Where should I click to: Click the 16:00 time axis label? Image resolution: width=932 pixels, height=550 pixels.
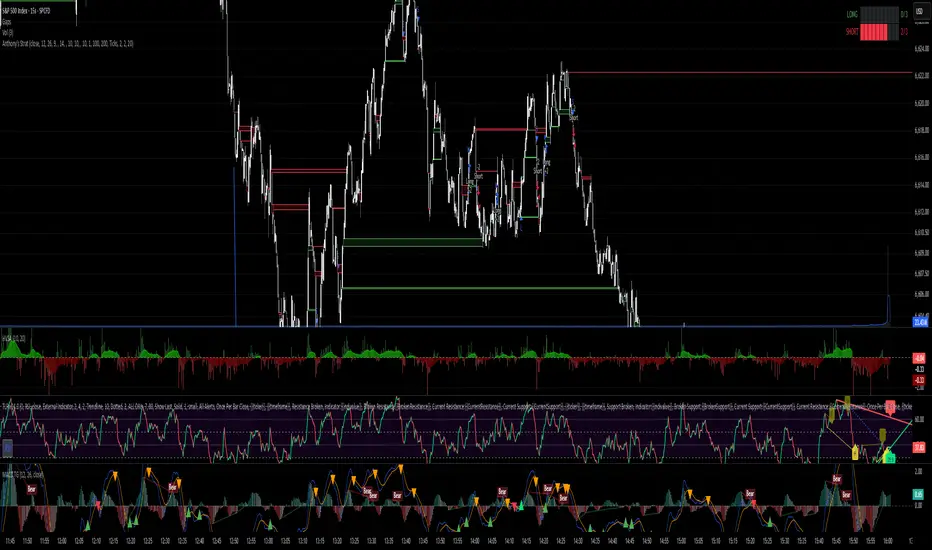coord(887,541)
